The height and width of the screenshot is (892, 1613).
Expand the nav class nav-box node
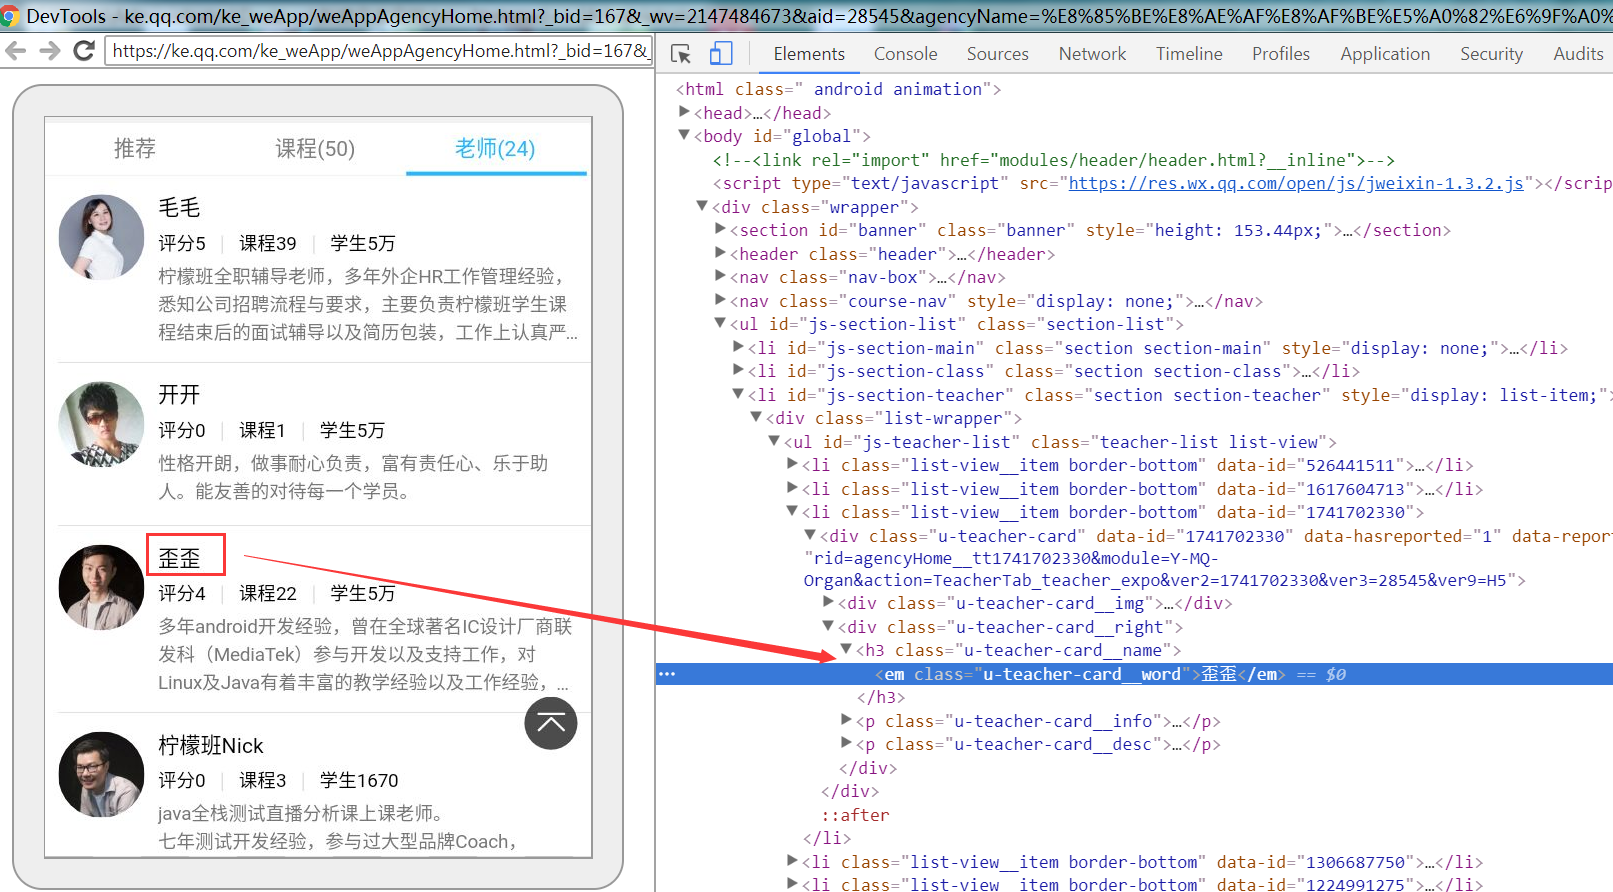[720, 276]
